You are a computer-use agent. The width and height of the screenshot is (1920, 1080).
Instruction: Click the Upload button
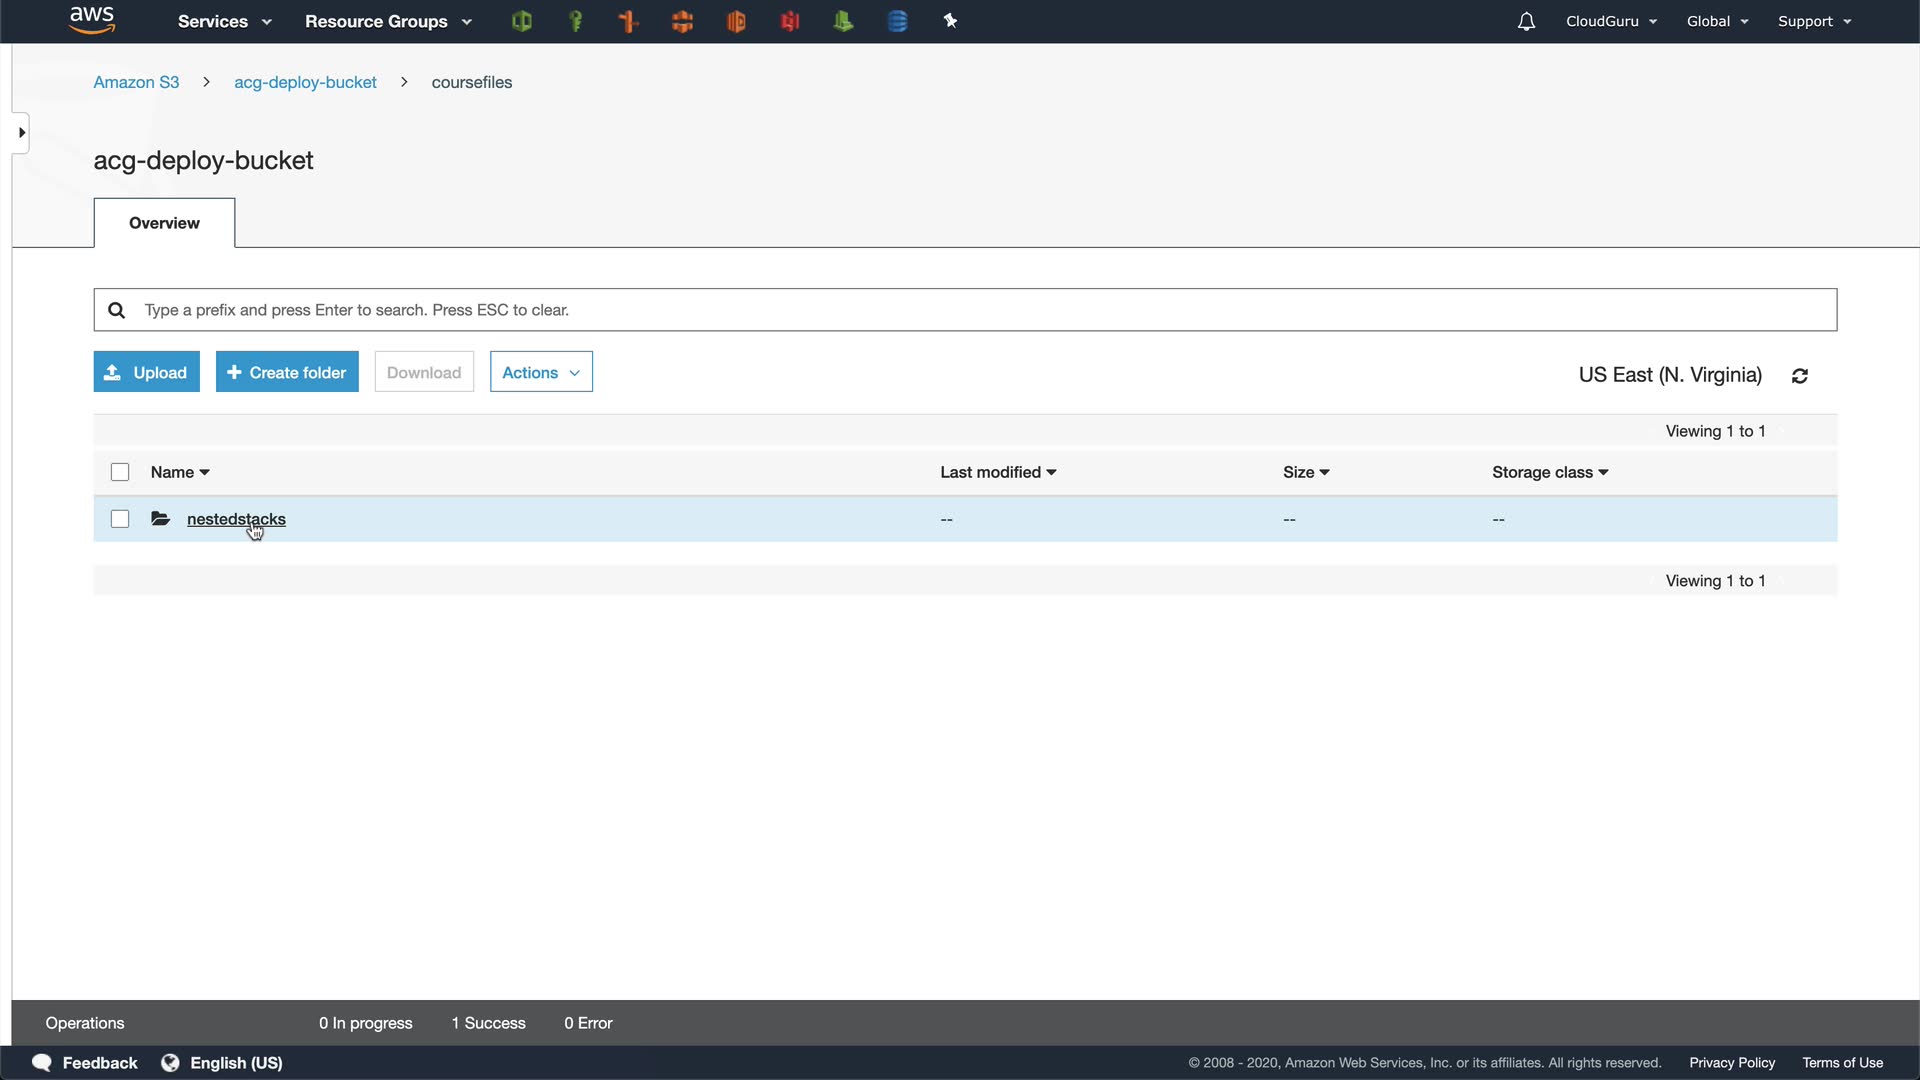[x=146, y=372]
